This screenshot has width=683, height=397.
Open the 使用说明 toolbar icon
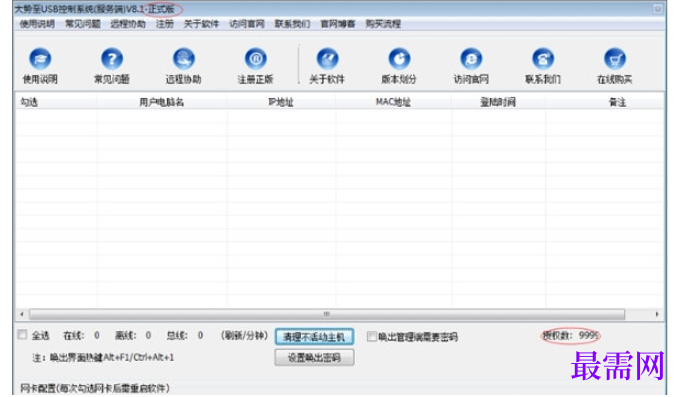click(40, 59)
